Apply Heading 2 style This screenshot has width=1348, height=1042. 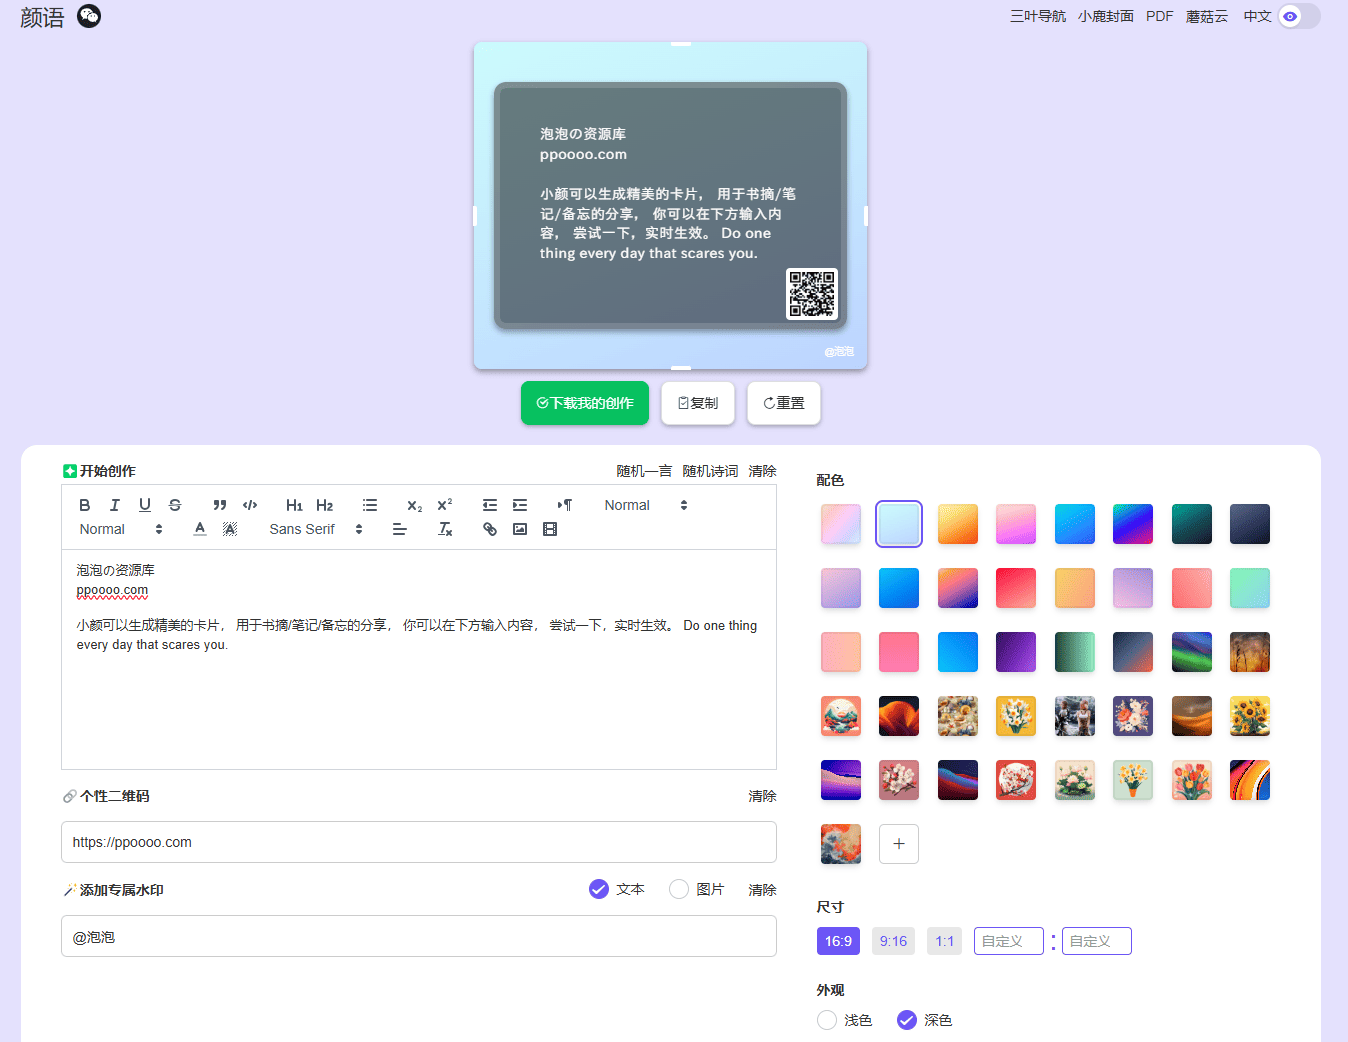click(325, 505)
